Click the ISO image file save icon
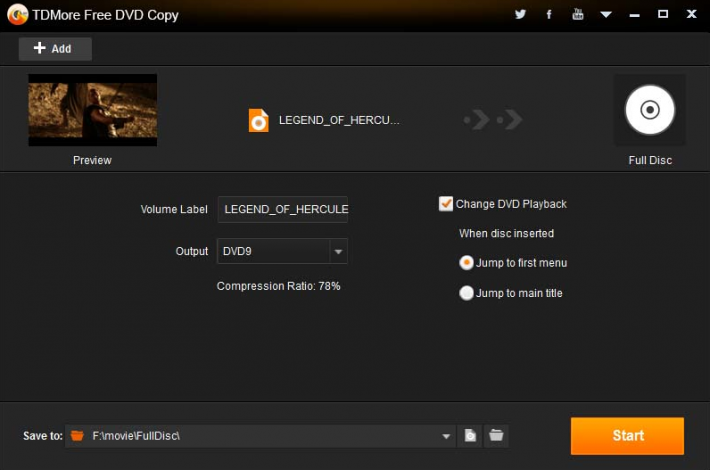The image size is (710, 470). 470,436
